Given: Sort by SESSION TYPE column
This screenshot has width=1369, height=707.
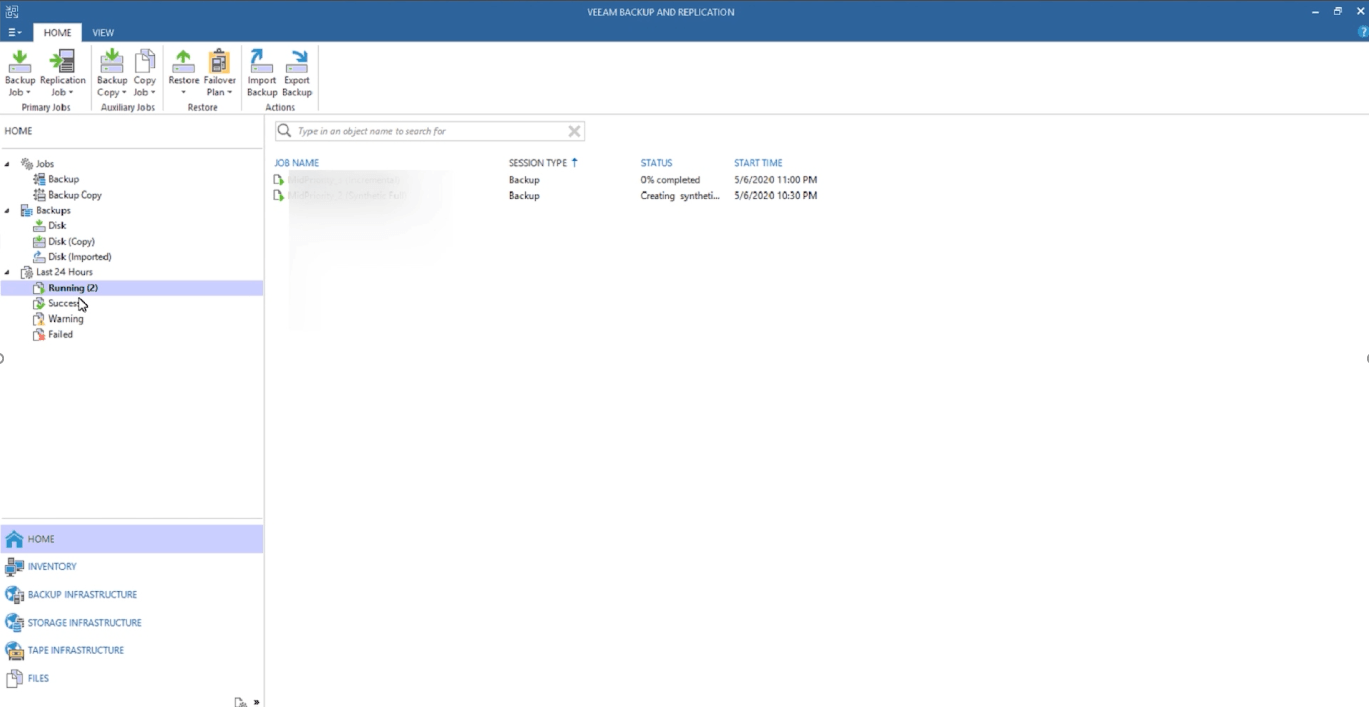Looking at the screenshot, I should pyautogui.click(x=538, y=163).
